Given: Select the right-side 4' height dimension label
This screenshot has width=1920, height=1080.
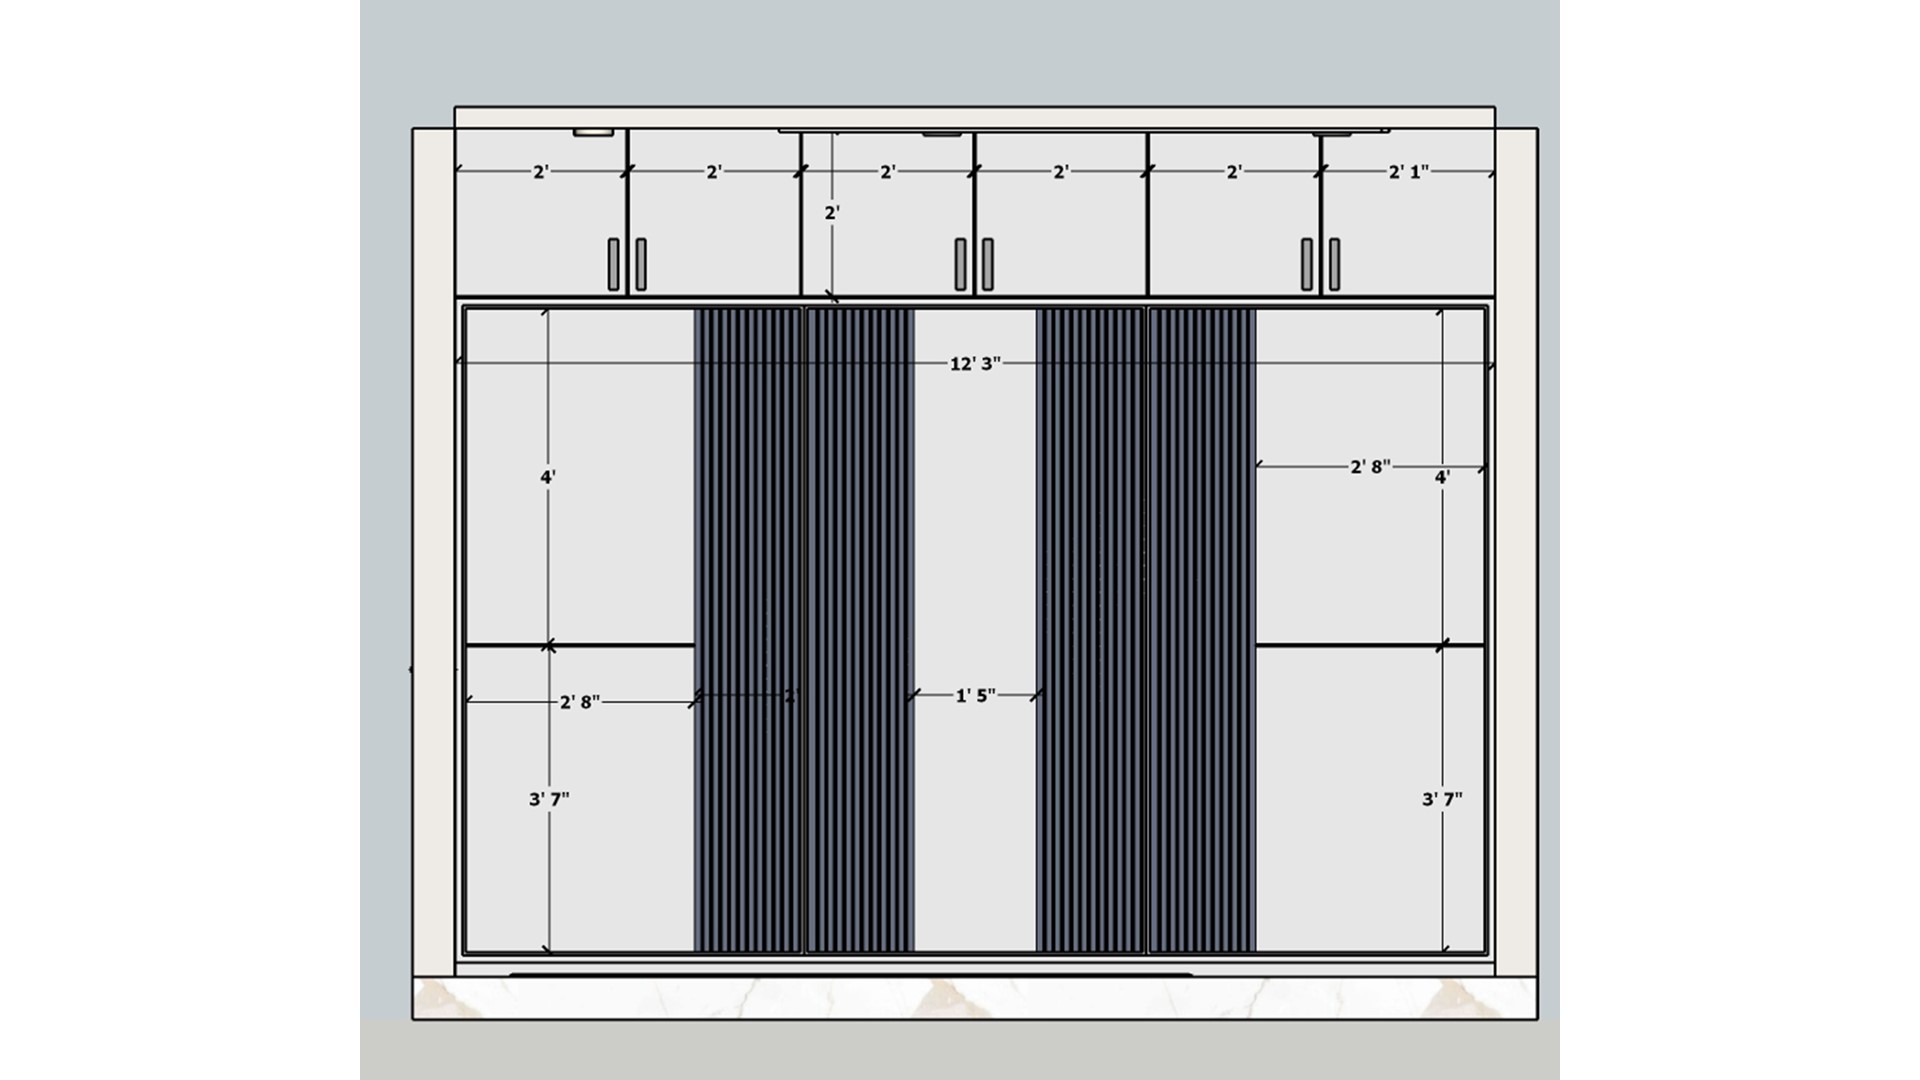Looking at the screenshot, I should pyautogui.click(x=1442, y=477).
